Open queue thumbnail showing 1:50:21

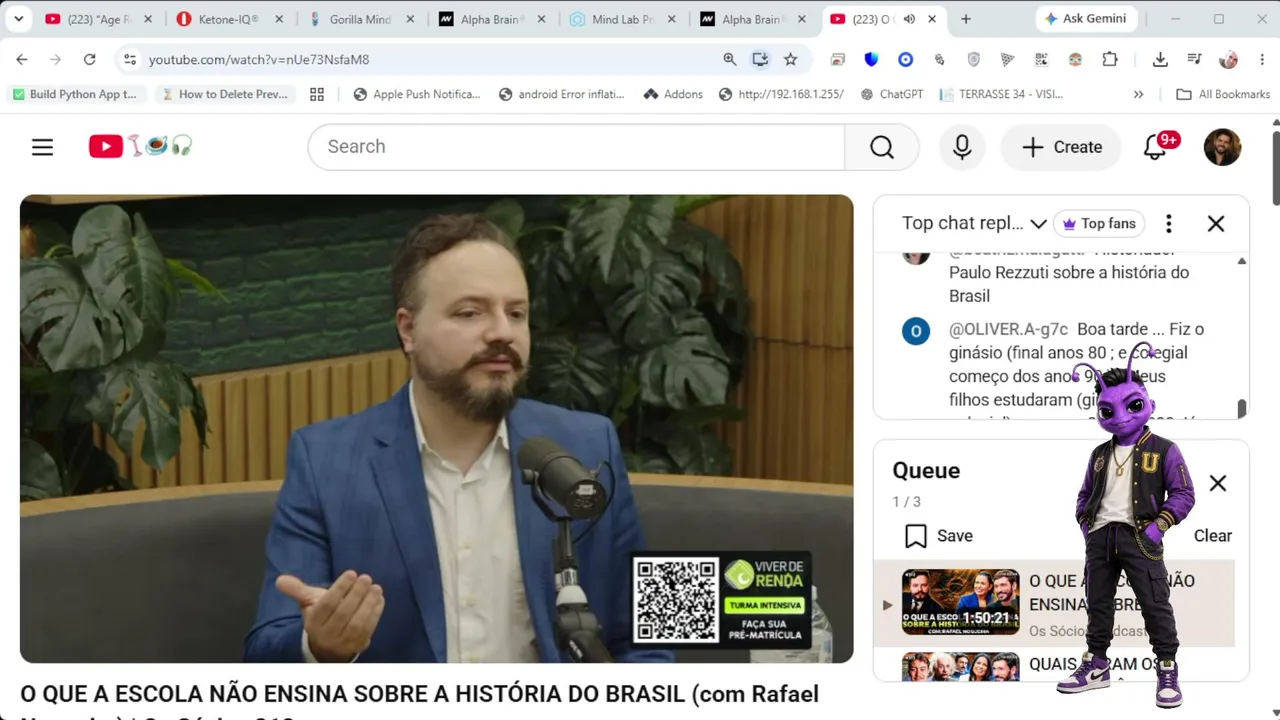tap(960, 602)
